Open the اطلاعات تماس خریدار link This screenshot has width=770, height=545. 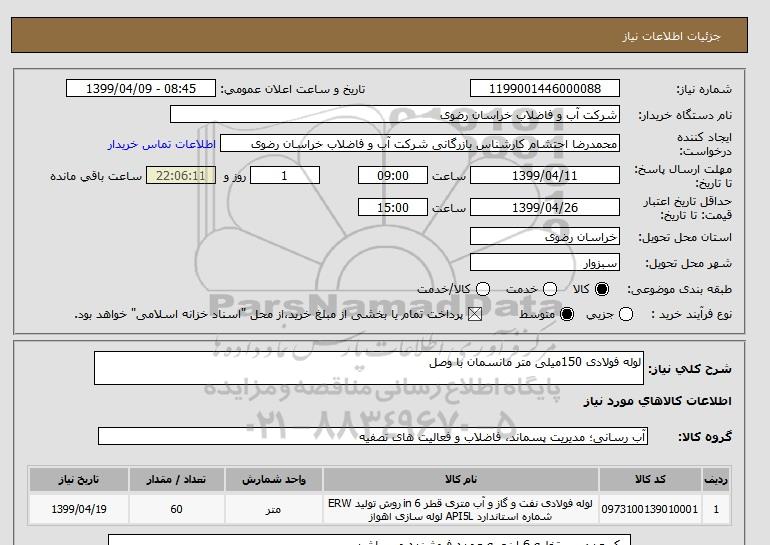pyautogui.click(x=162, y=144)
